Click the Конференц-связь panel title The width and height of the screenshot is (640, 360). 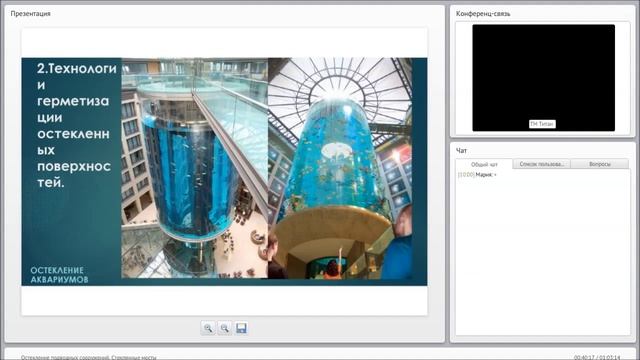[x=483, y=14]
